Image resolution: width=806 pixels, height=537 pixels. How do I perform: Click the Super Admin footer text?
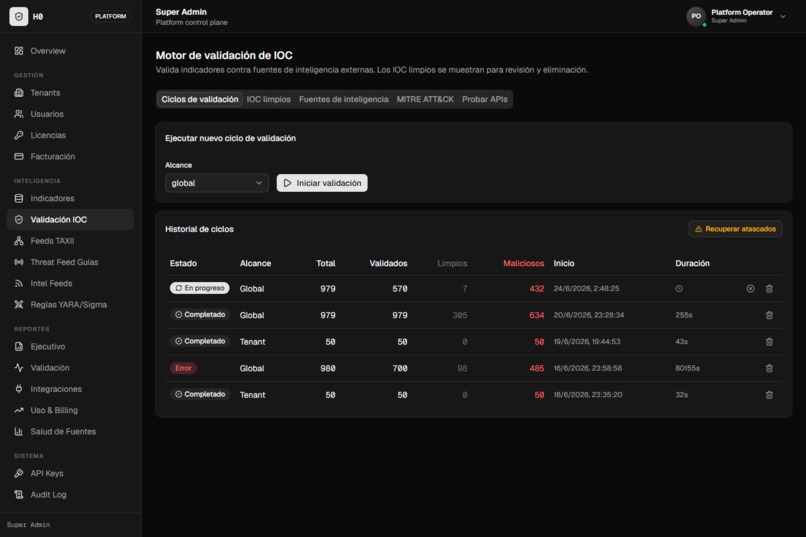click(28, 525)
